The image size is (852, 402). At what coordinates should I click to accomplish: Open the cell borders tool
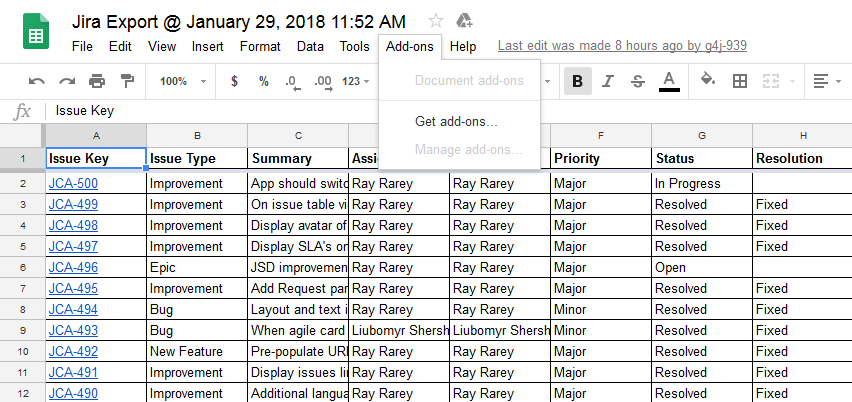[740, 81]
